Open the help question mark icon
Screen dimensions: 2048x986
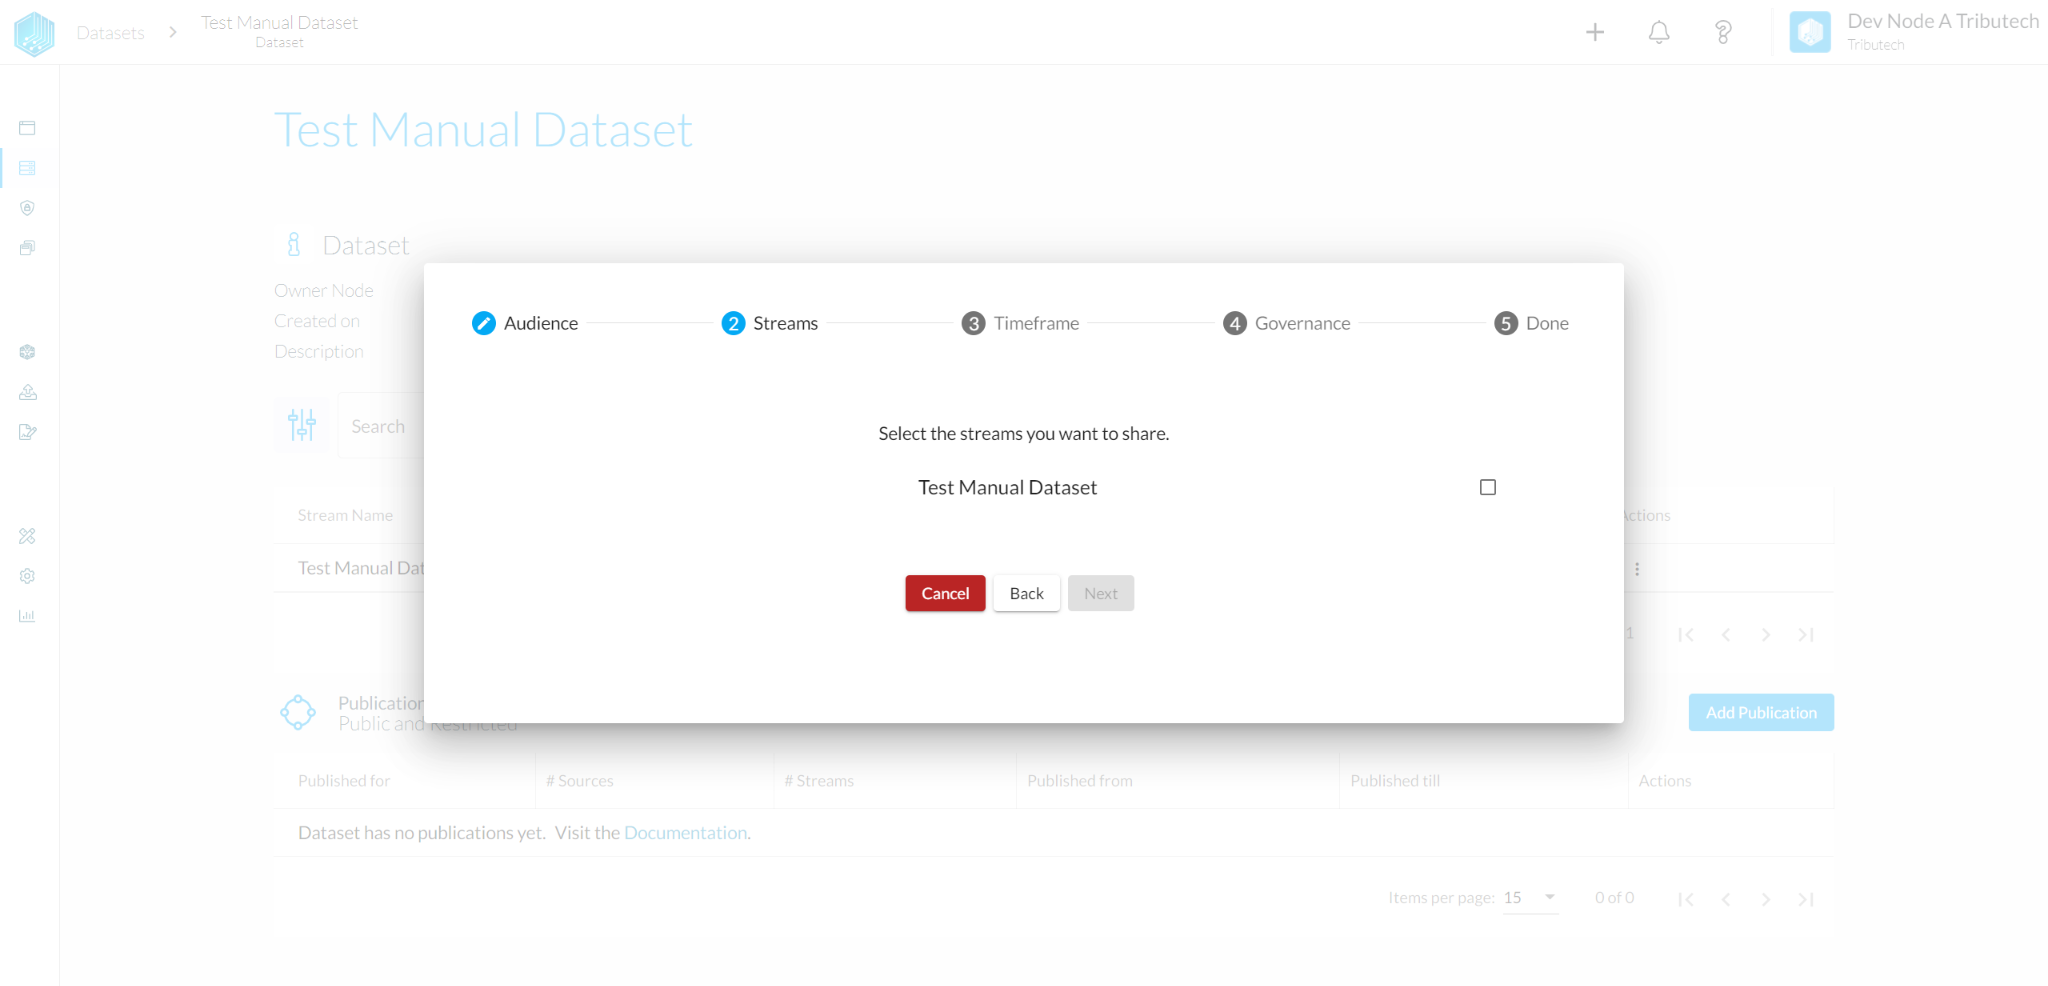pos(1723,32)
